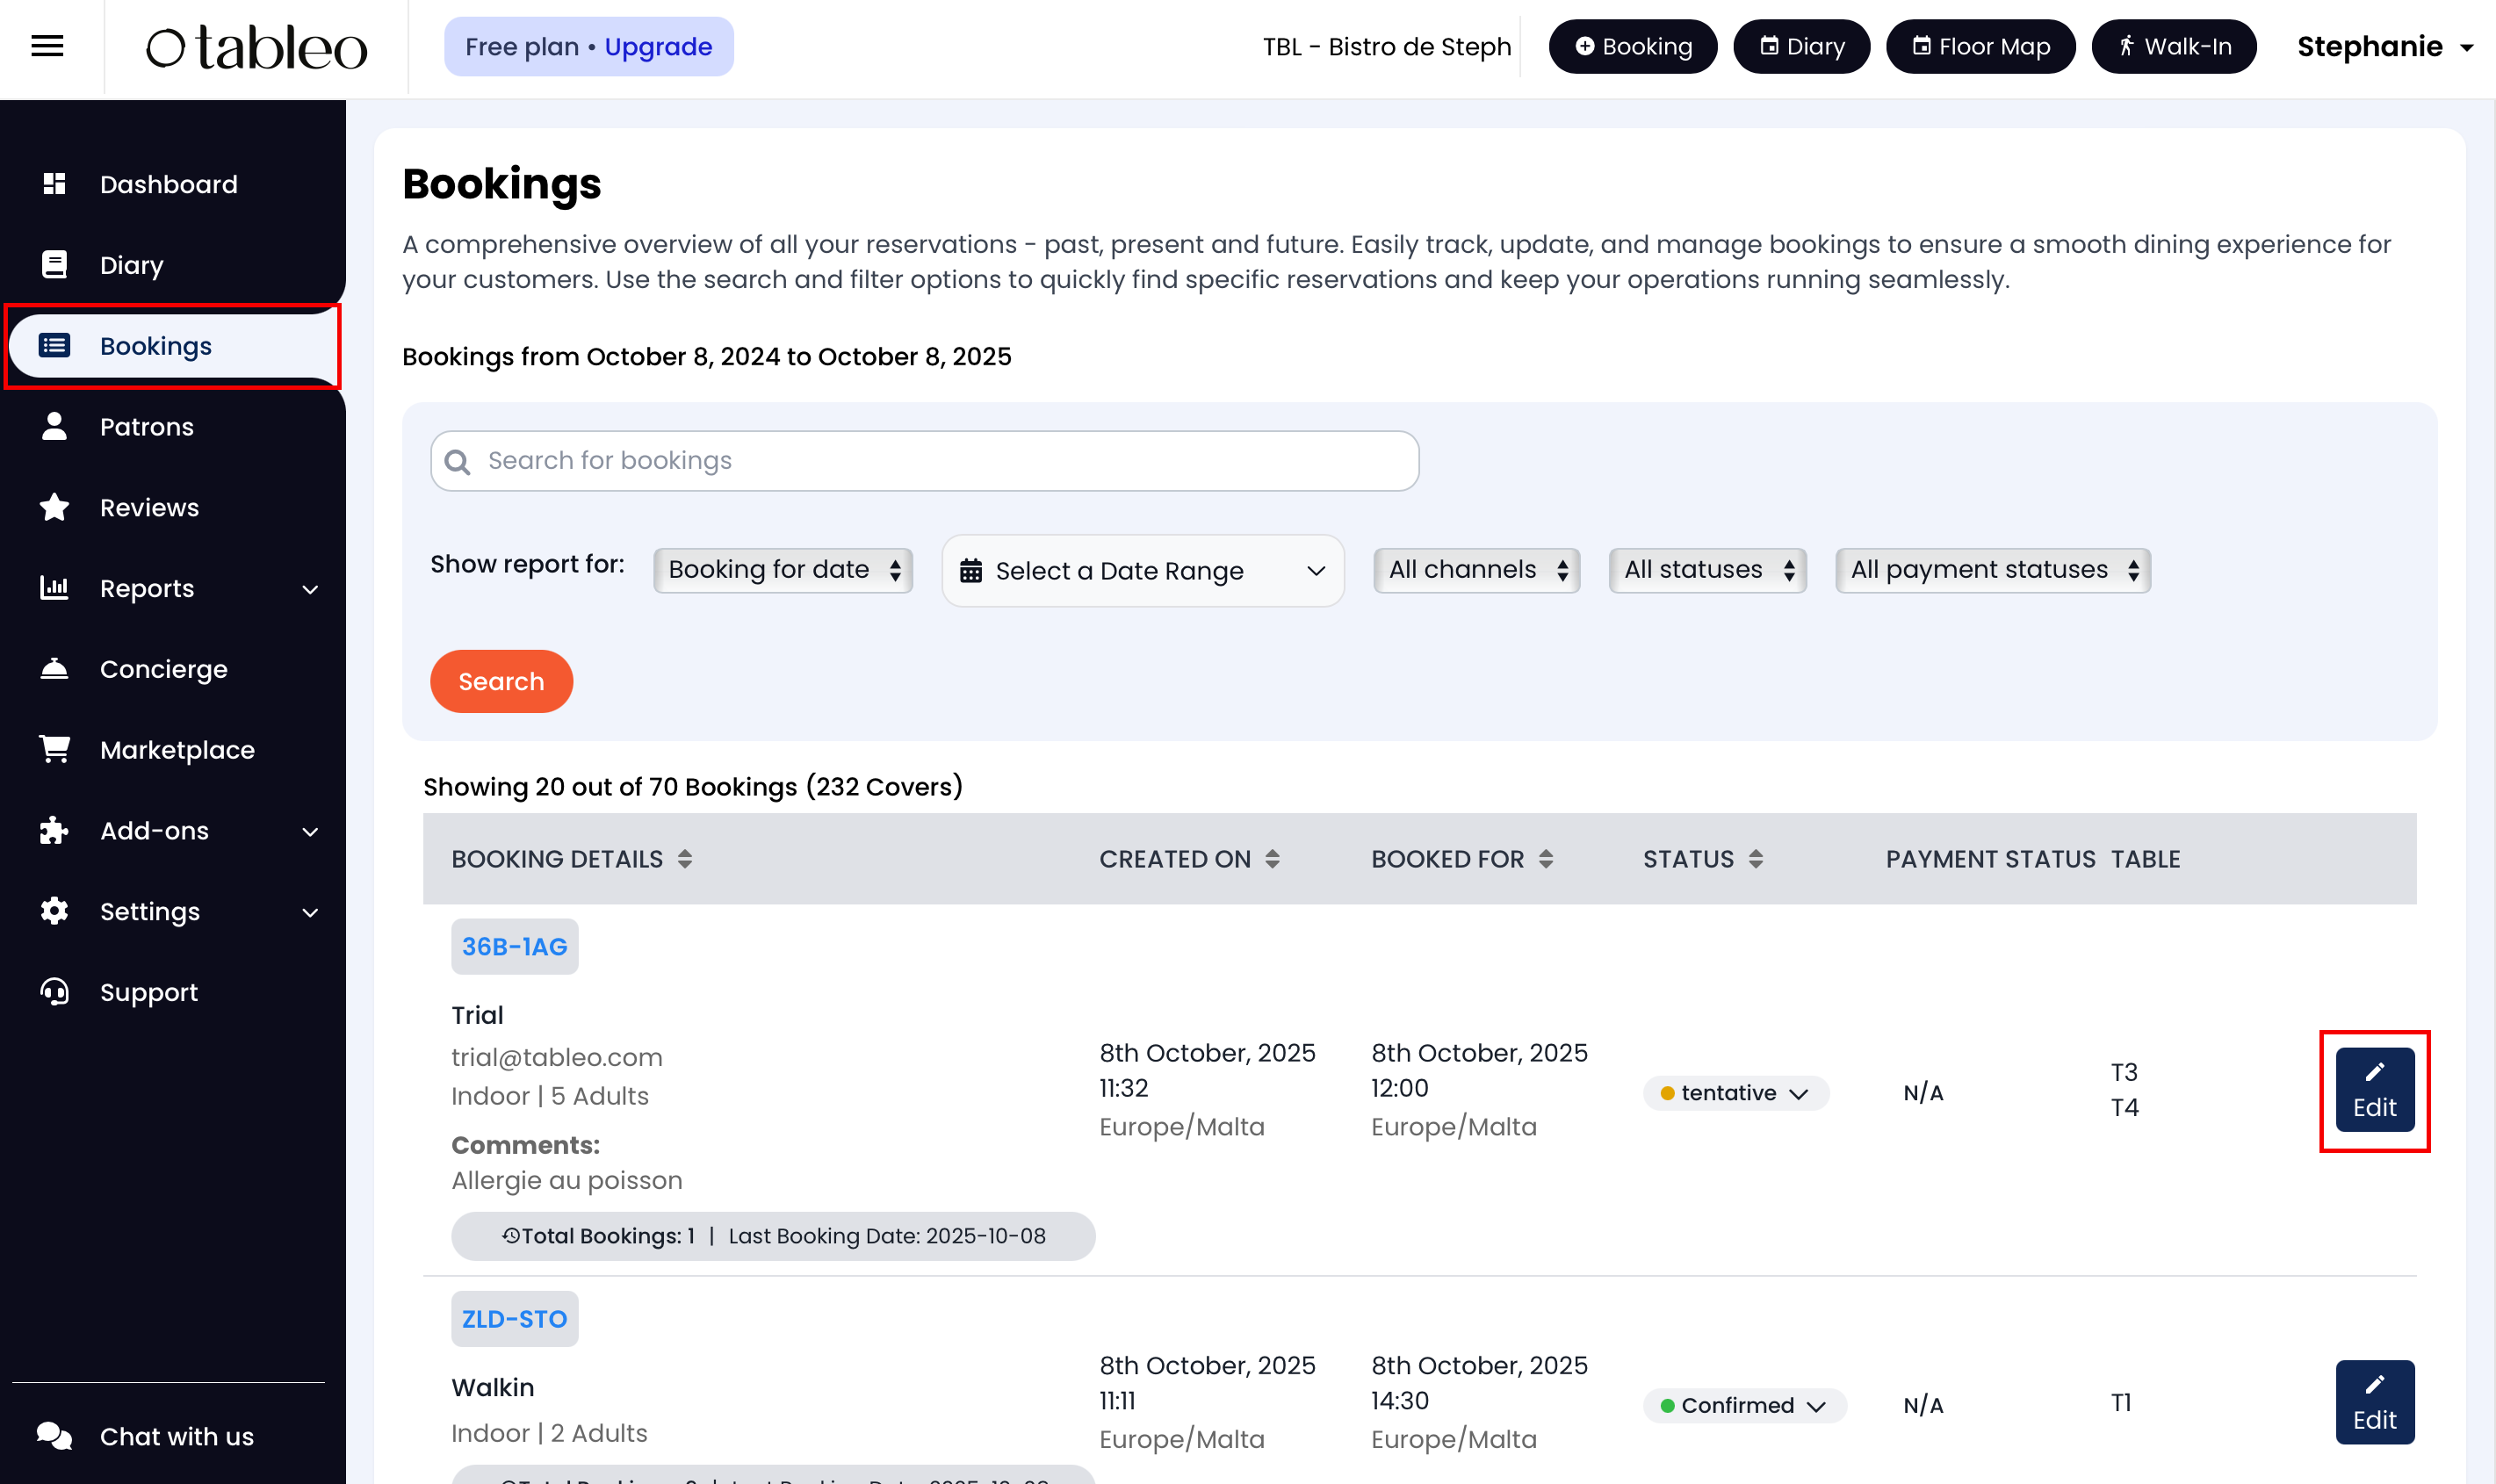Expand the Reports submenu
This screenshot has width=2496, height=1484.
[310, 589]
